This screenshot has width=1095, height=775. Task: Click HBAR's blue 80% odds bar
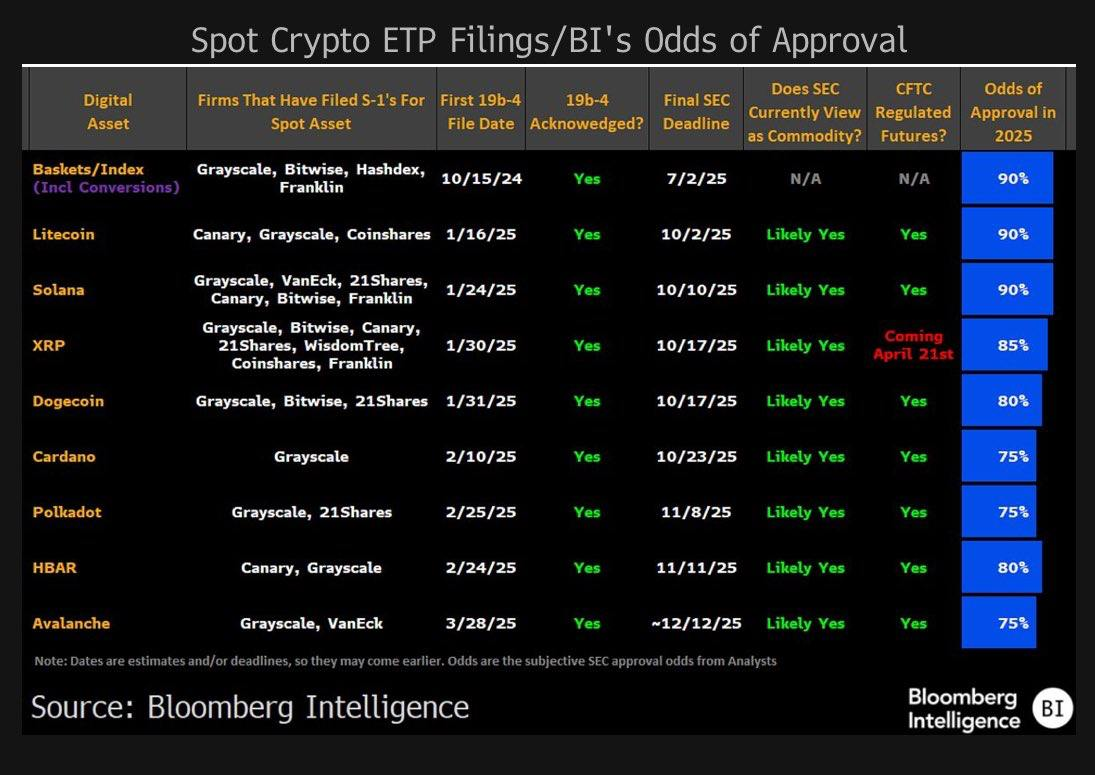coord(1001,567)
